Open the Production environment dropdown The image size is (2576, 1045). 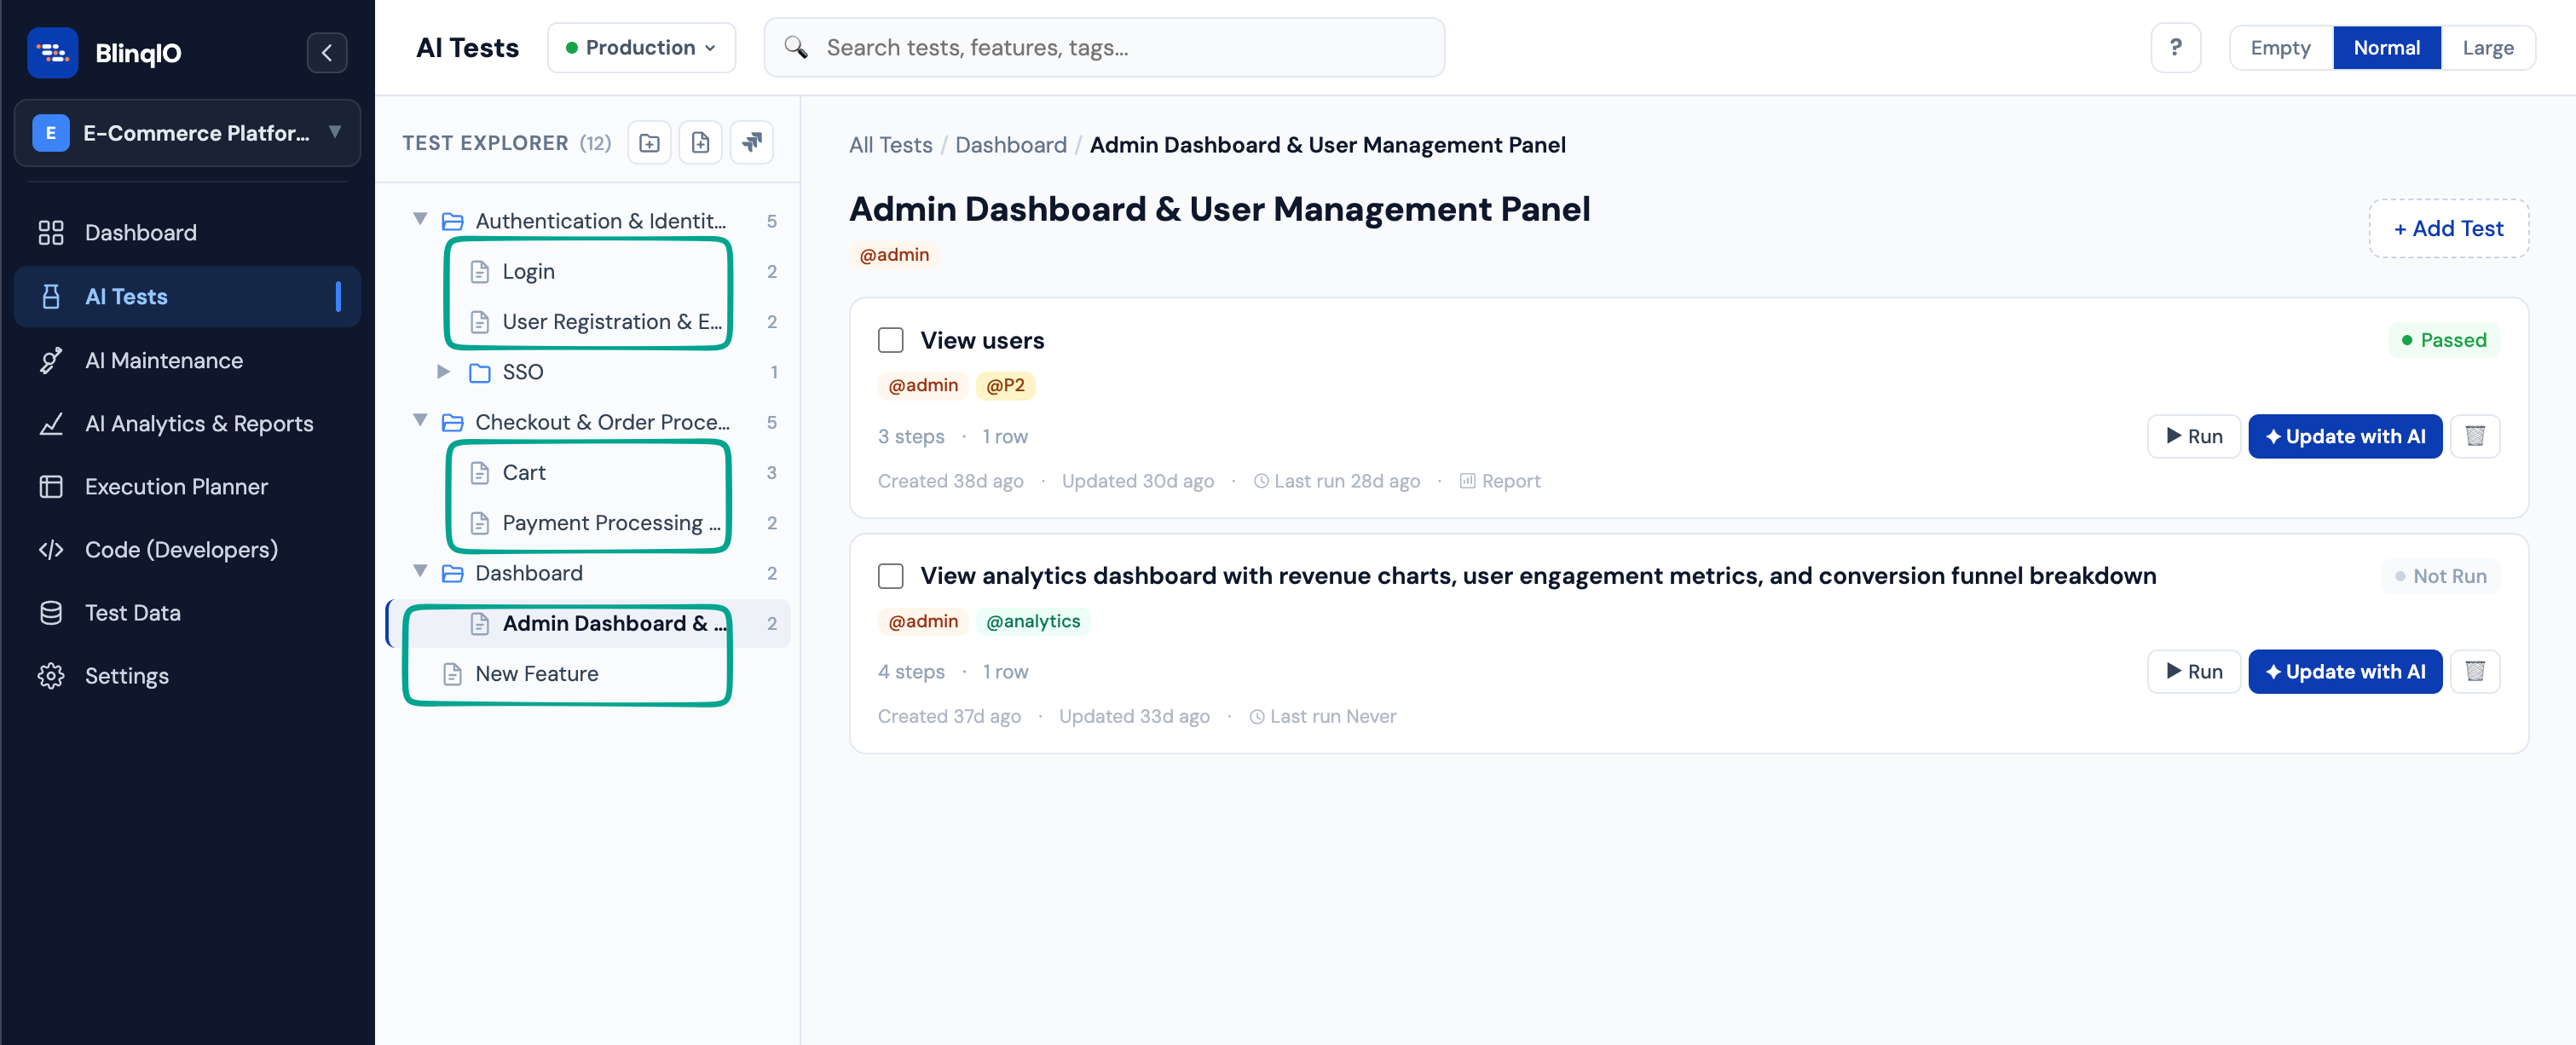[641, 47]
